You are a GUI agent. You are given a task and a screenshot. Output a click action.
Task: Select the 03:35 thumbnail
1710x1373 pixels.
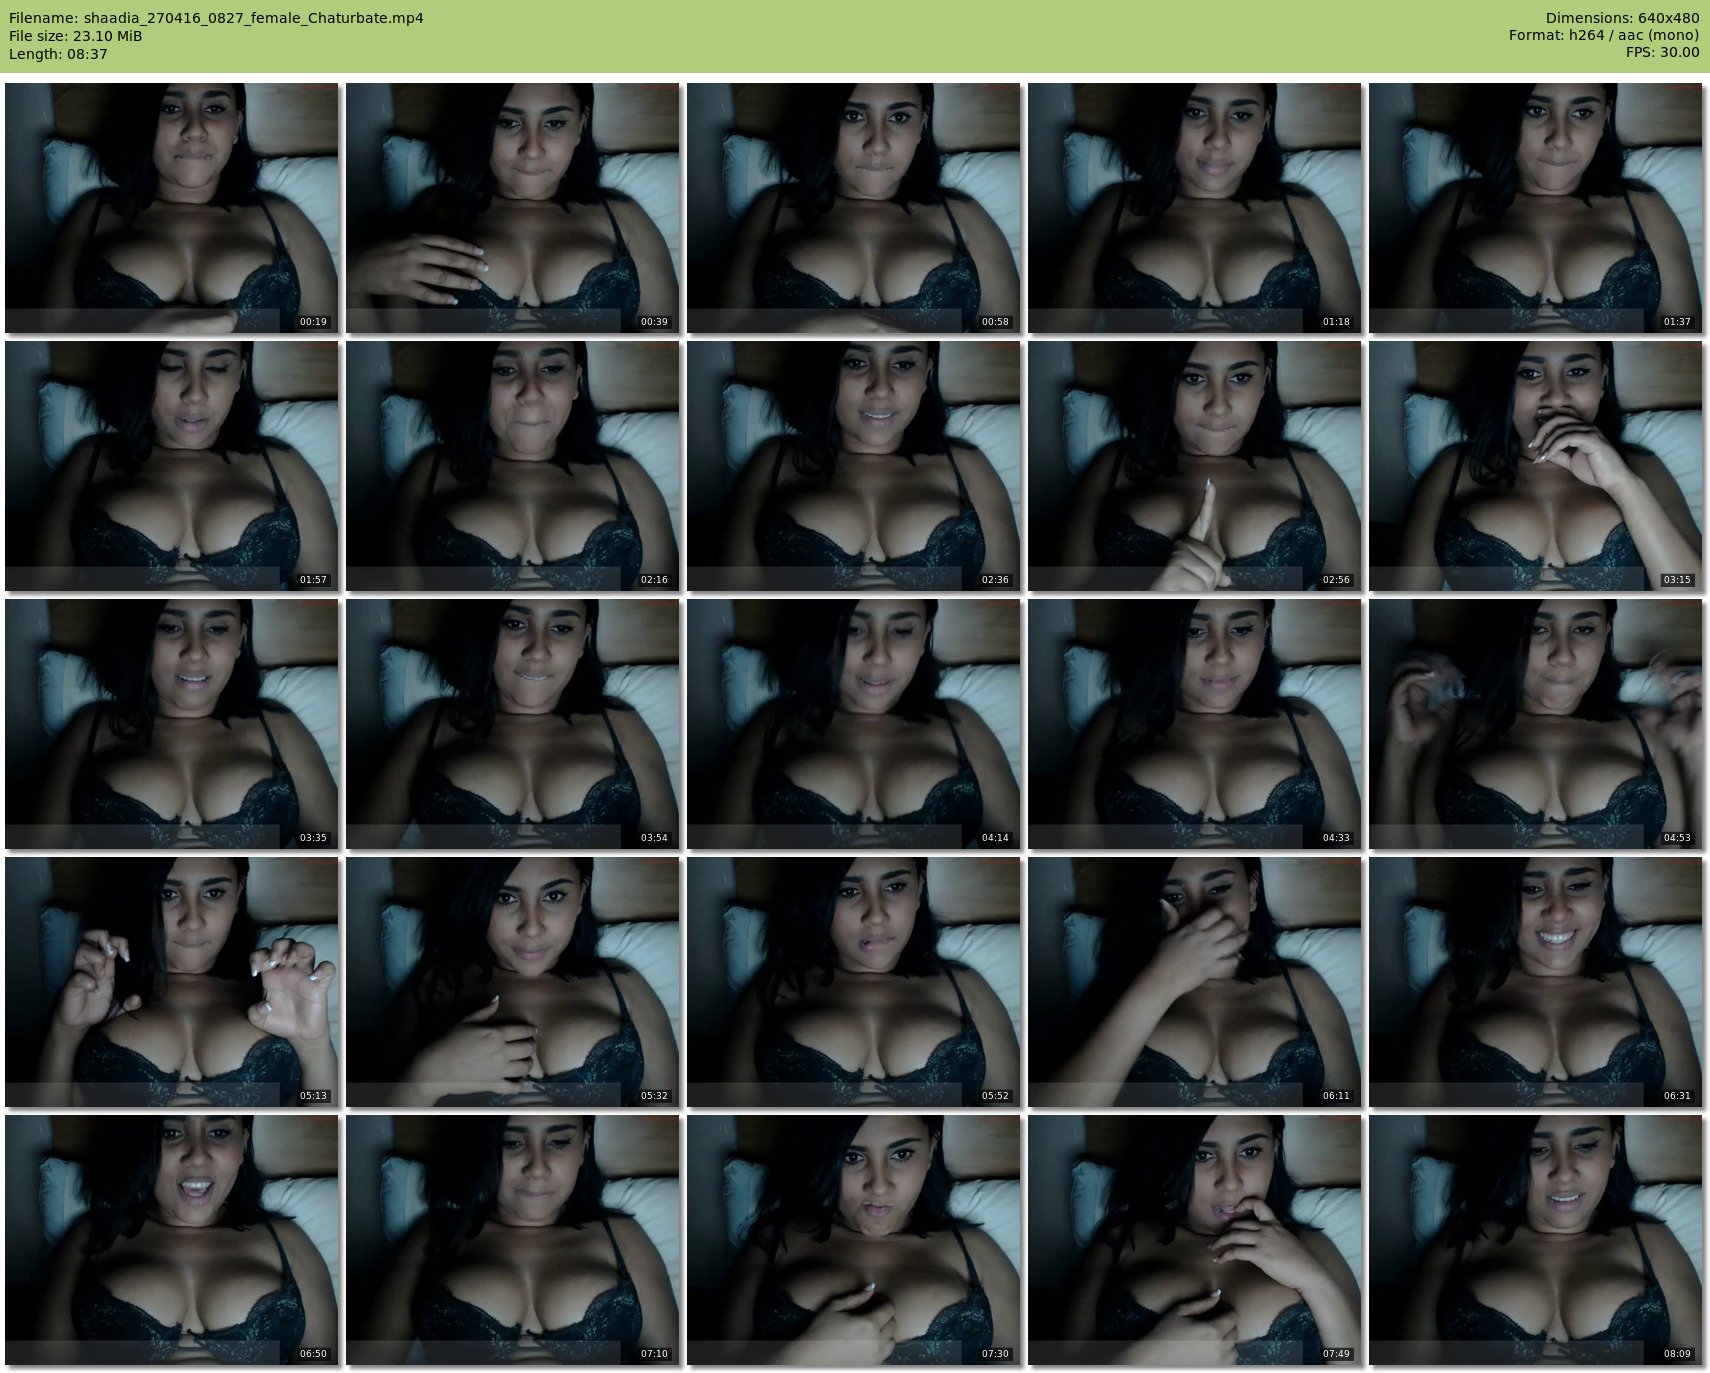171,724
